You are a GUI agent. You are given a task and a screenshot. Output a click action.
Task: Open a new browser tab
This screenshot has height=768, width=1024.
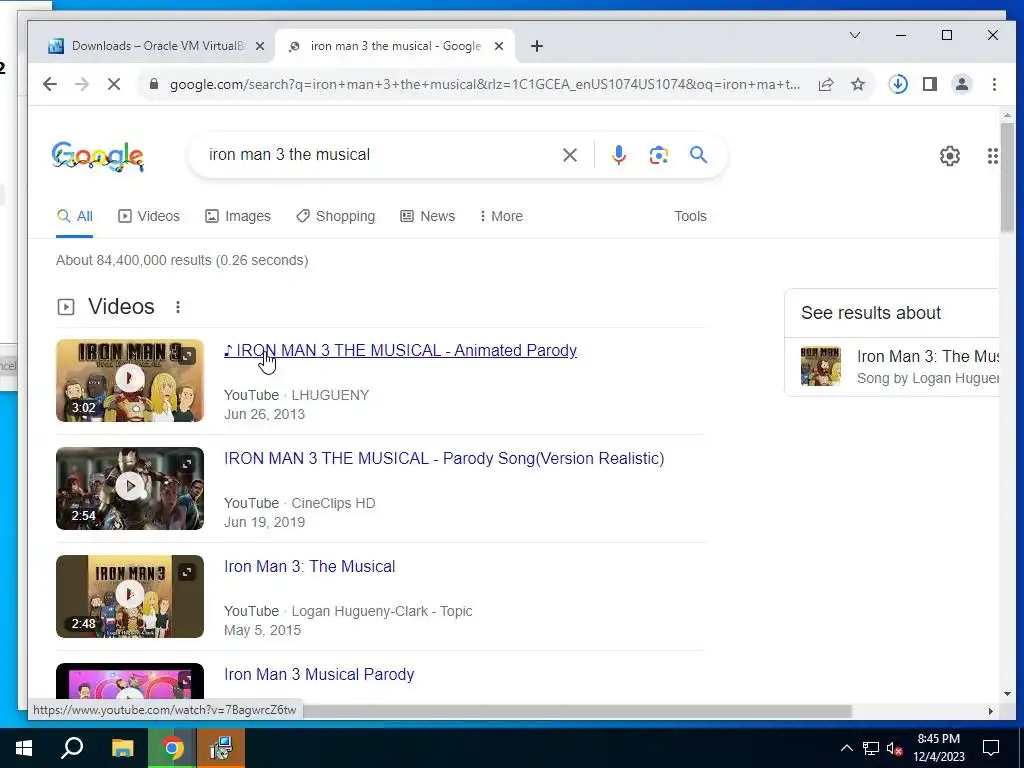[537, 46]
